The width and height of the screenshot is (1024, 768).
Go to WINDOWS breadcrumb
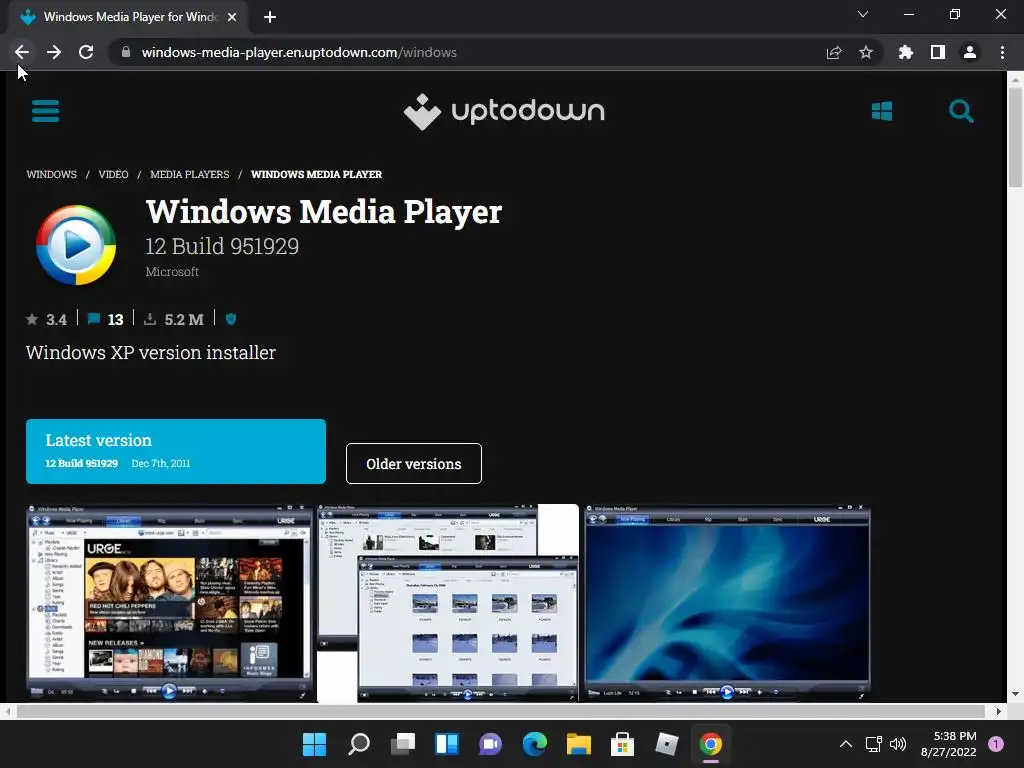(52, 174)
